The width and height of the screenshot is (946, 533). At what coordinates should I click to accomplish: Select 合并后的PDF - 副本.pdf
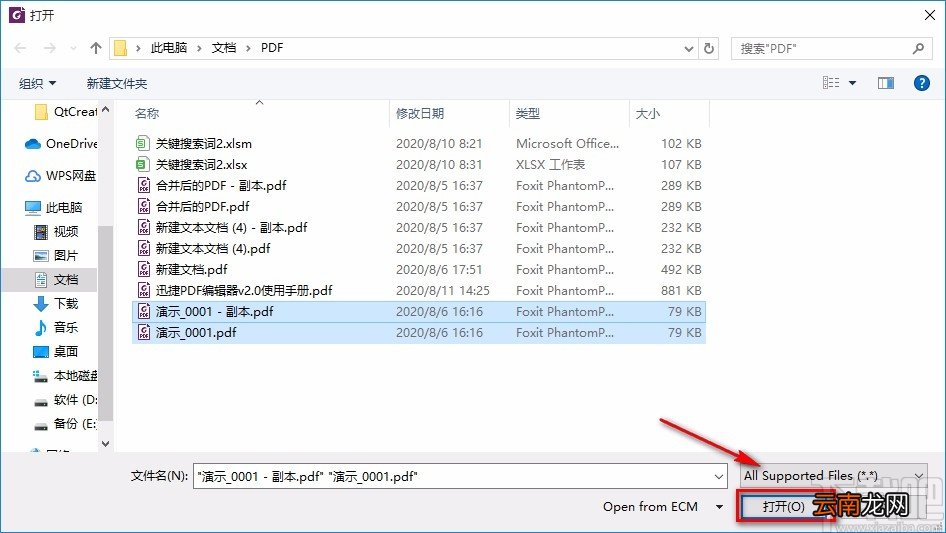point(418,185)
